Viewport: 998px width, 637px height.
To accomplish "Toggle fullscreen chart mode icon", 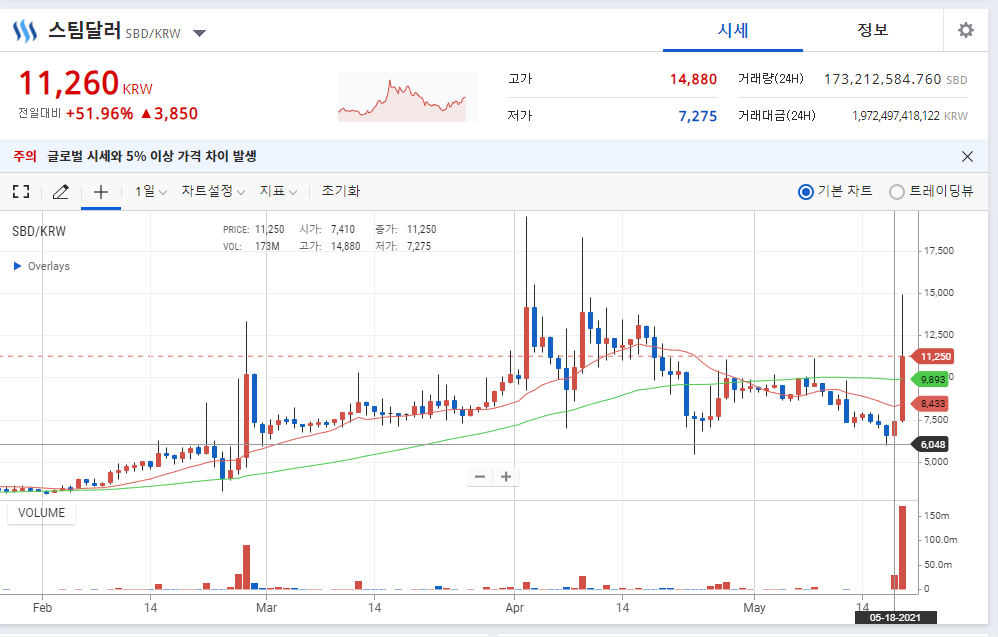I will [x=21, y=192].
